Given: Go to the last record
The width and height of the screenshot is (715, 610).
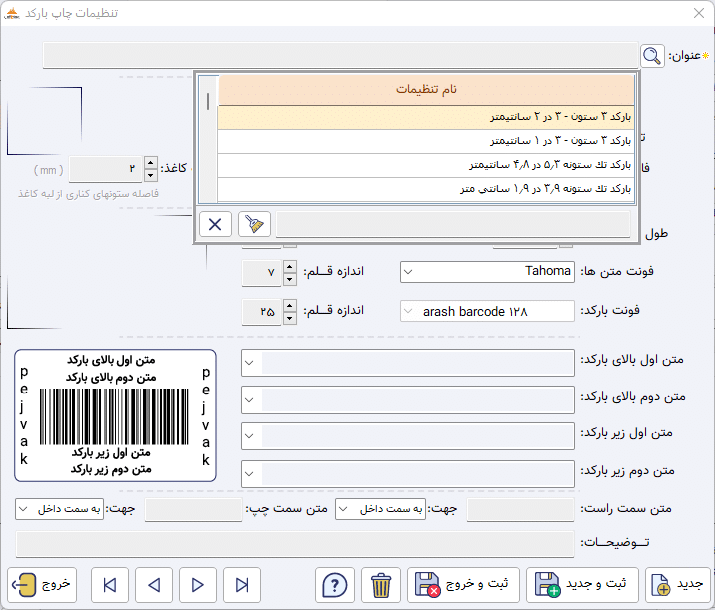Looking at the screenshot, I should [242, 585].
